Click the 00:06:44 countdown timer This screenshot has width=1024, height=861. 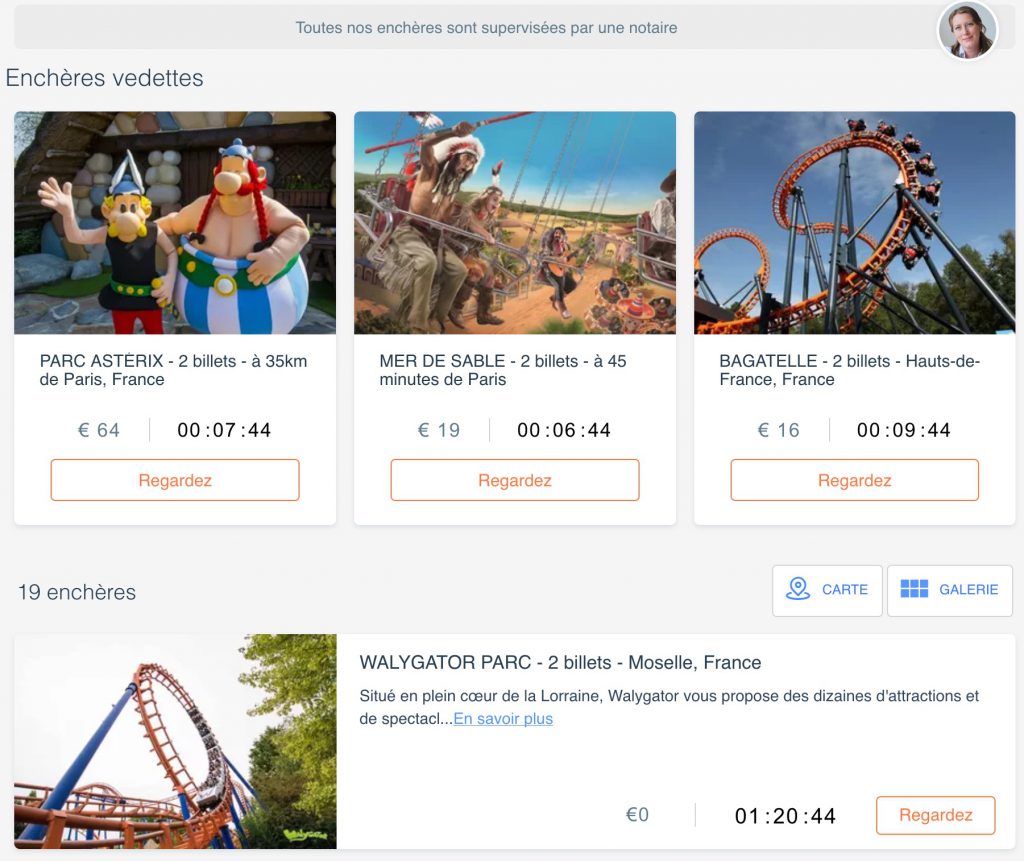[564, 430]
